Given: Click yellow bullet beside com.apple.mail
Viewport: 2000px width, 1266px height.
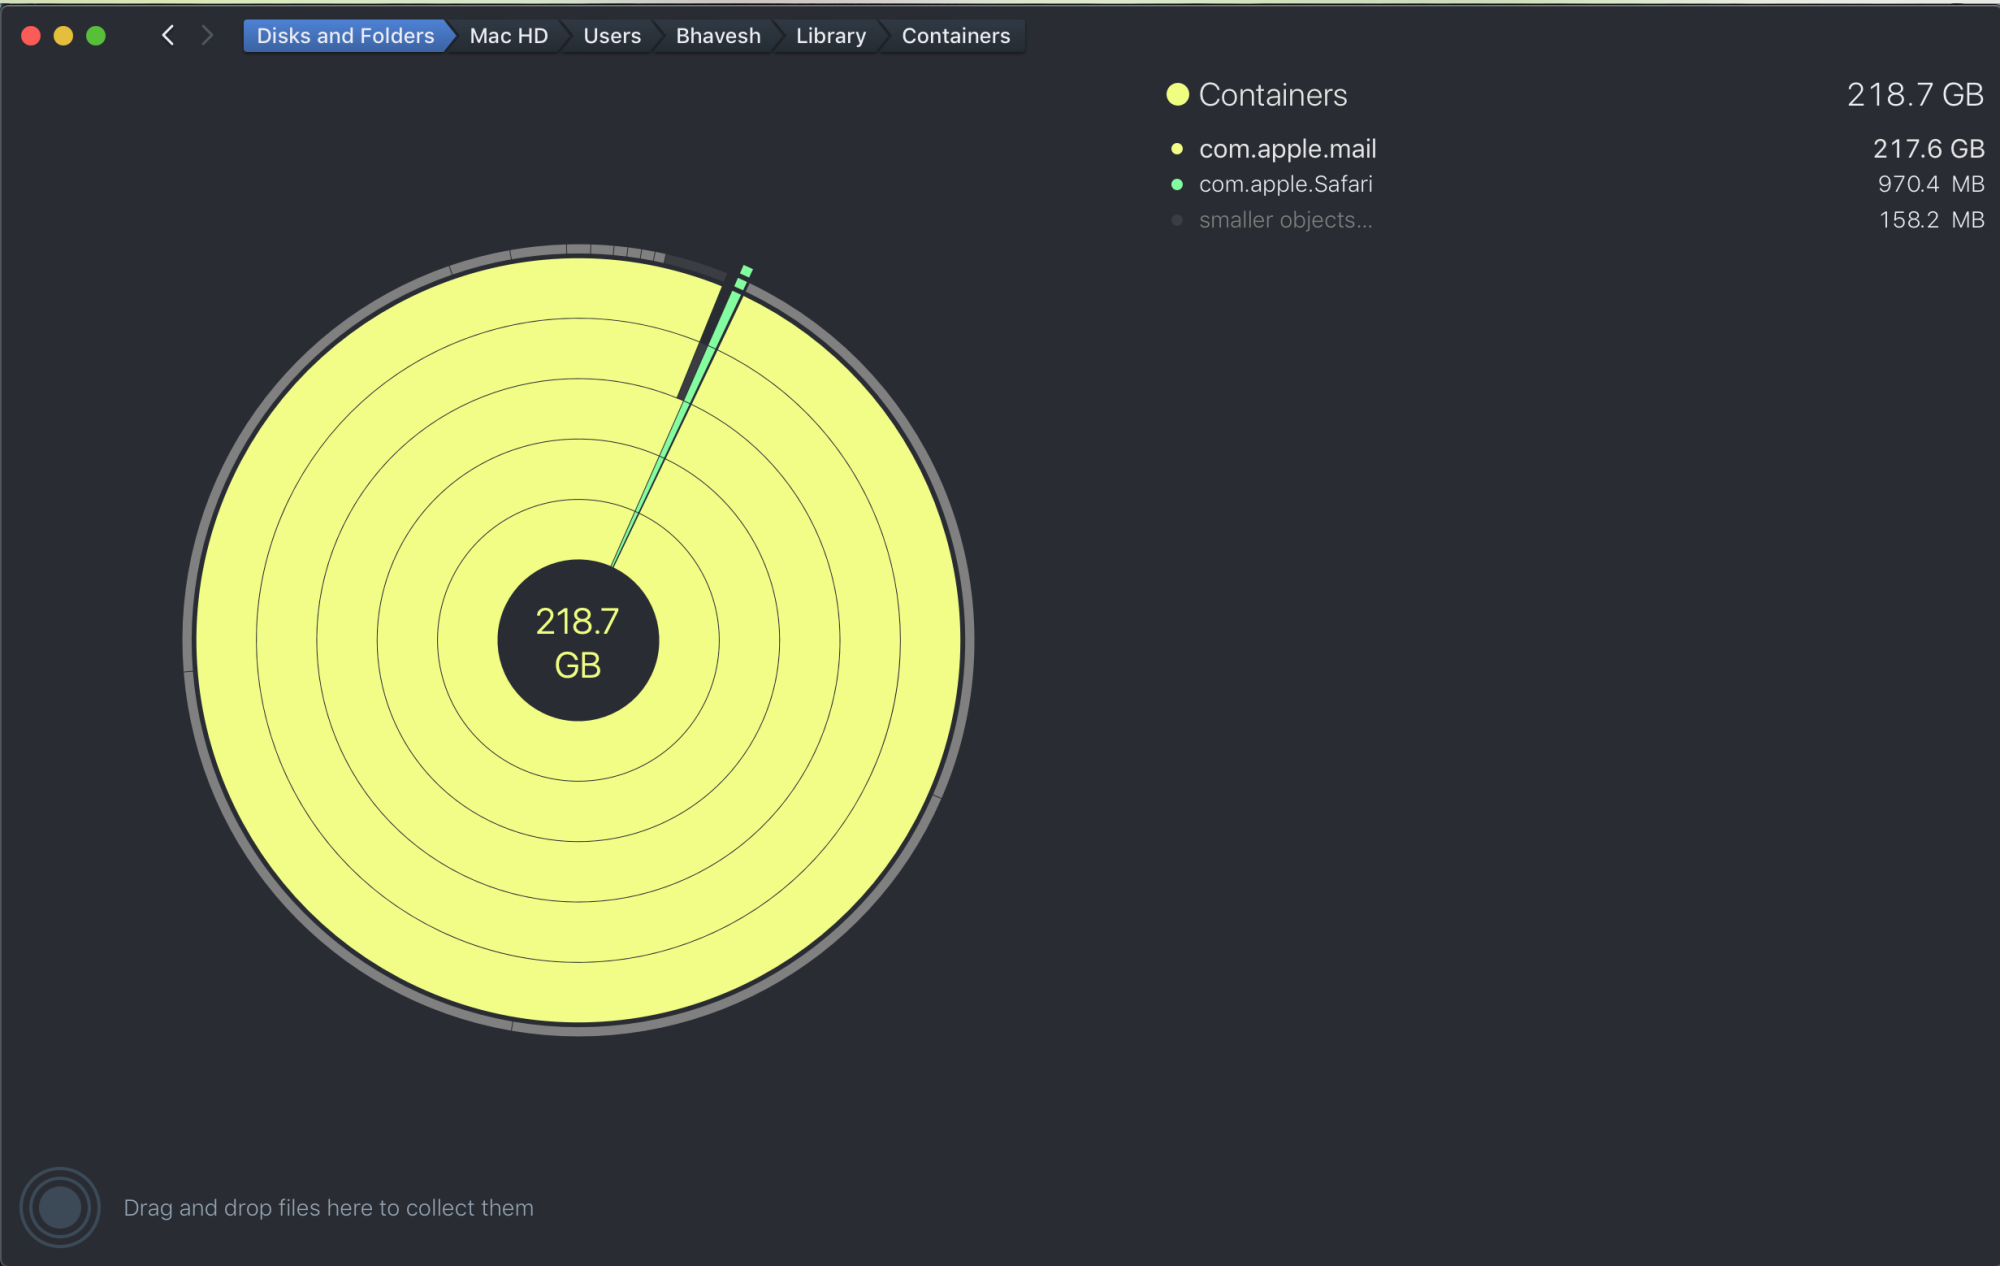Looking at the screenshot, I should click(x=1177, y=149).
